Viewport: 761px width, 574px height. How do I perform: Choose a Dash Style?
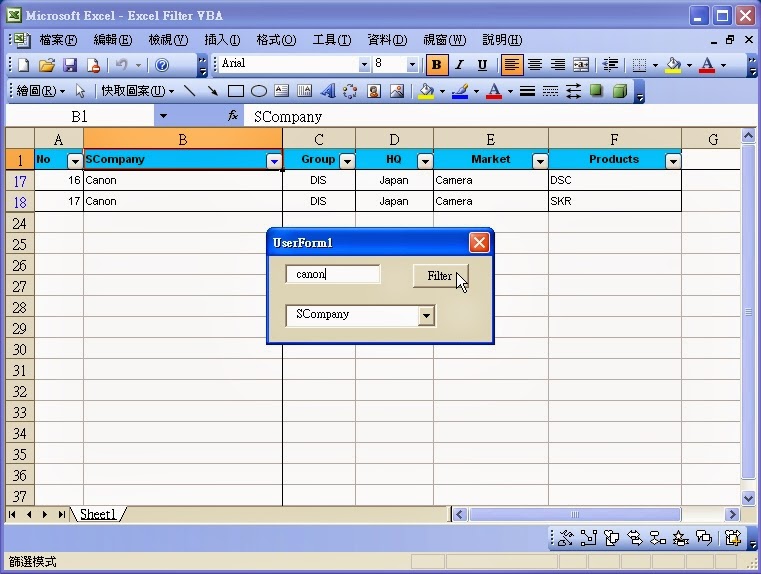coord(550,91)
